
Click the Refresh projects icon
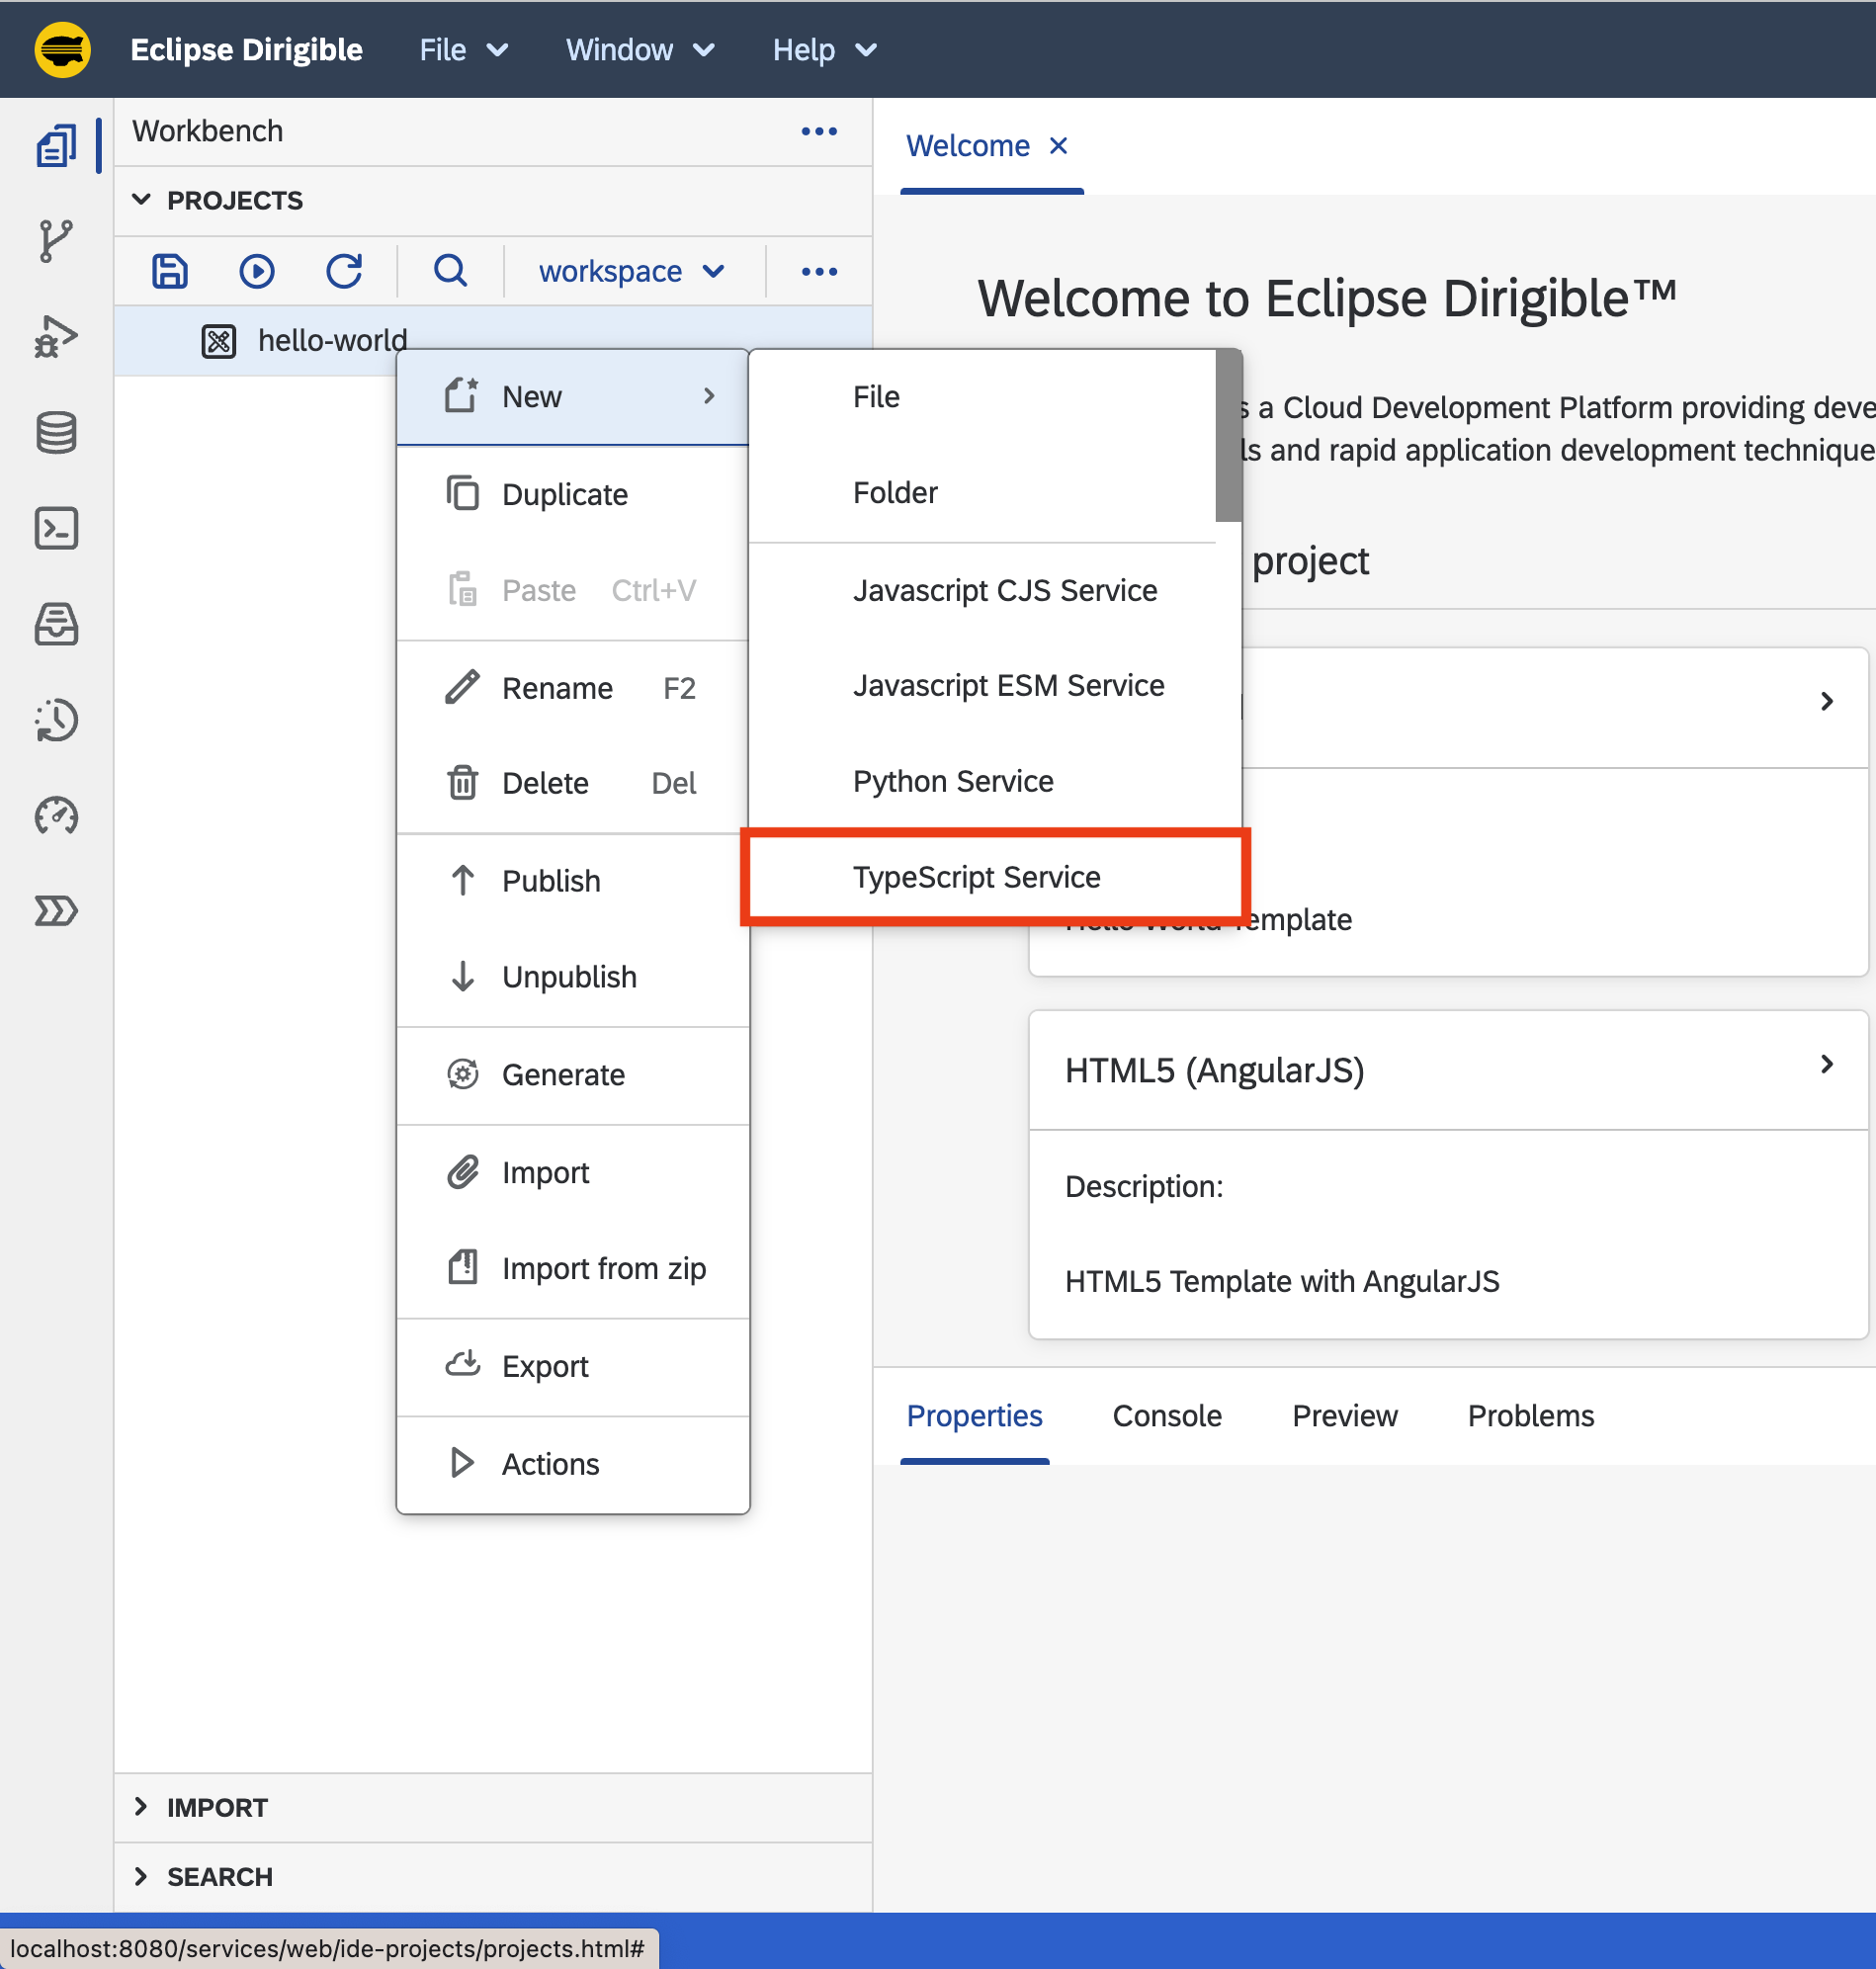point(344,271)
